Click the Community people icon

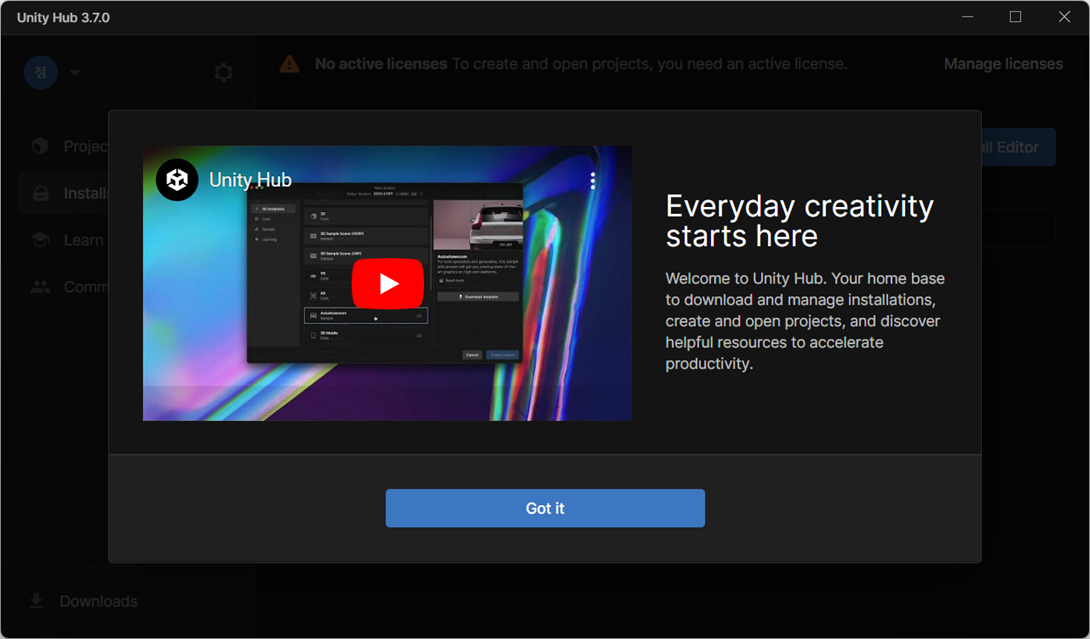pyautogui.click(x=40, y=286)
